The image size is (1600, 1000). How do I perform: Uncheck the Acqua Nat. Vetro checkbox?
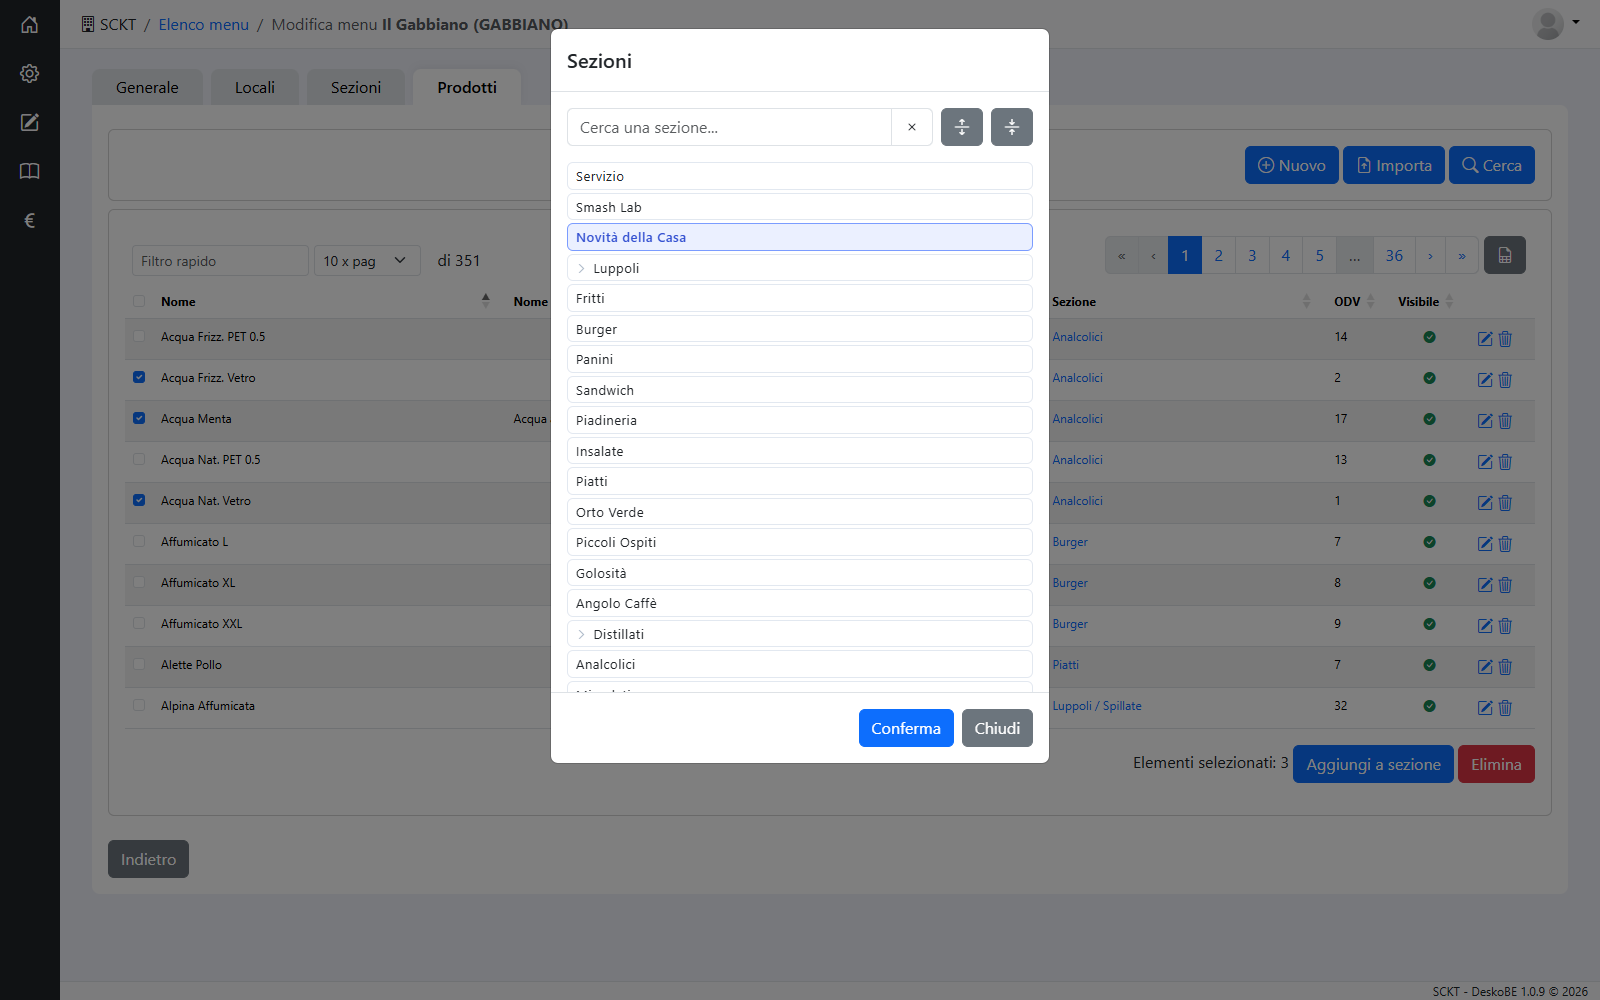coord(139,500)
